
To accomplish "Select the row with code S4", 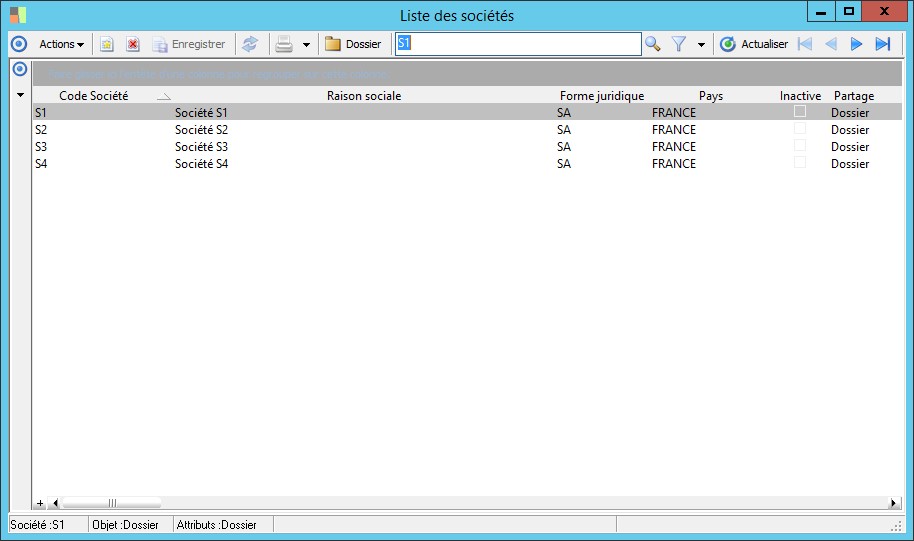I will pos(467,163).
